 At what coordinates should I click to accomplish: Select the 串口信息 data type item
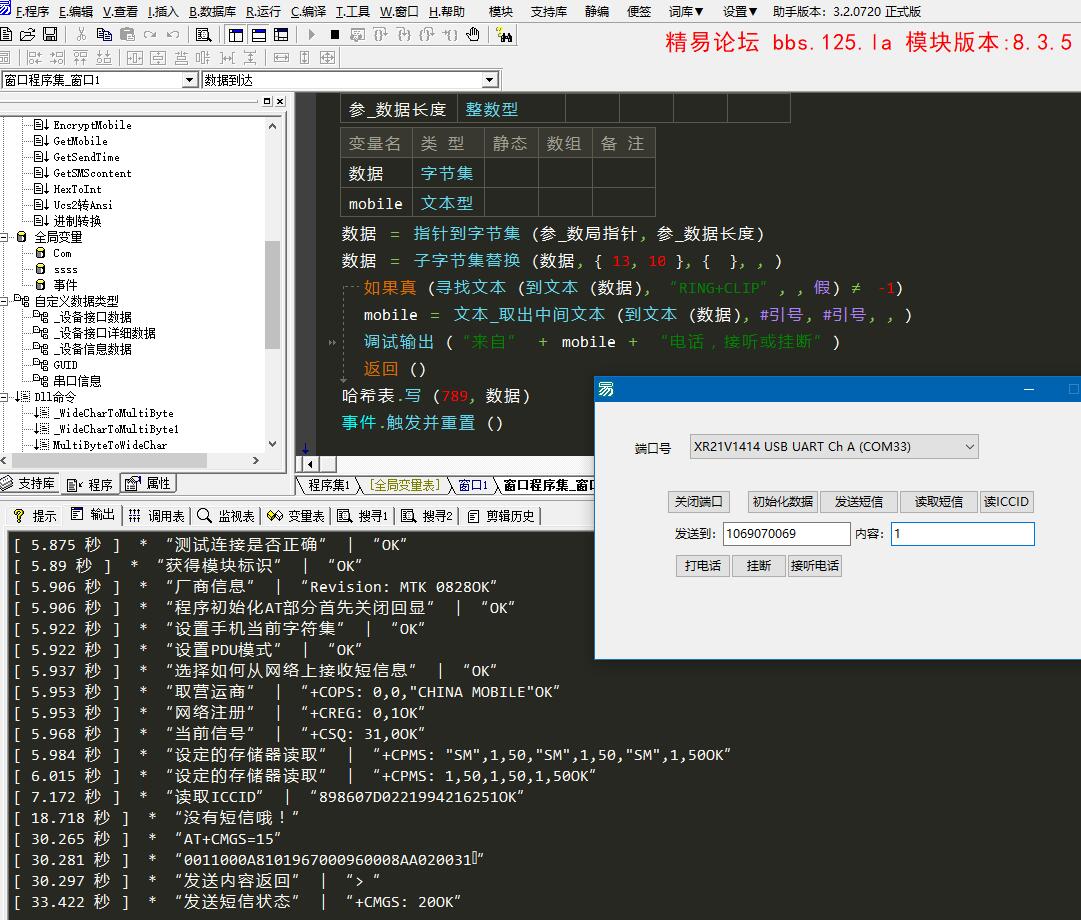click(x=77, y=381)
